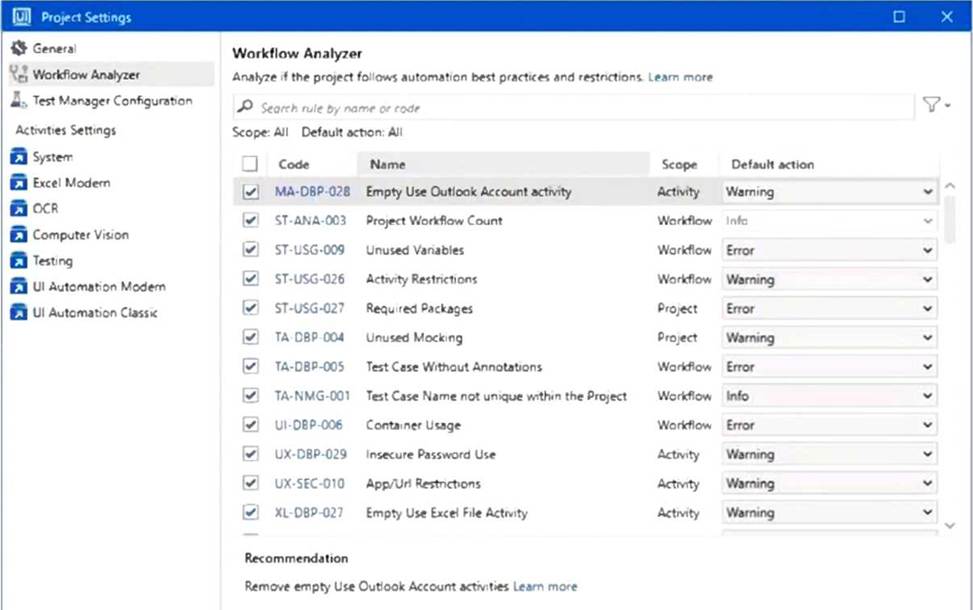Open default action dropdown for MA-DBP-028

(x=829, y=192)
